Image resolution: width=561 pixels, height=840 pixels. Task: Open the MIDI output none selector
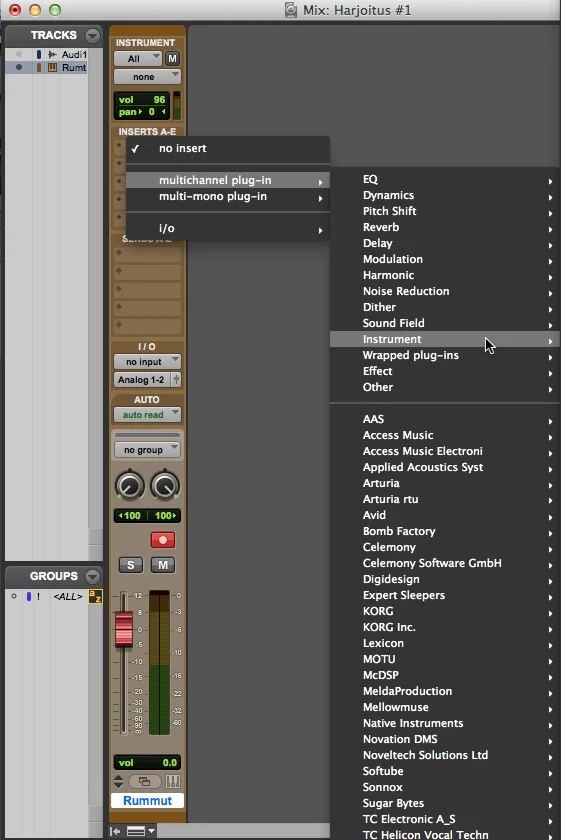click(x=147, y=77)
